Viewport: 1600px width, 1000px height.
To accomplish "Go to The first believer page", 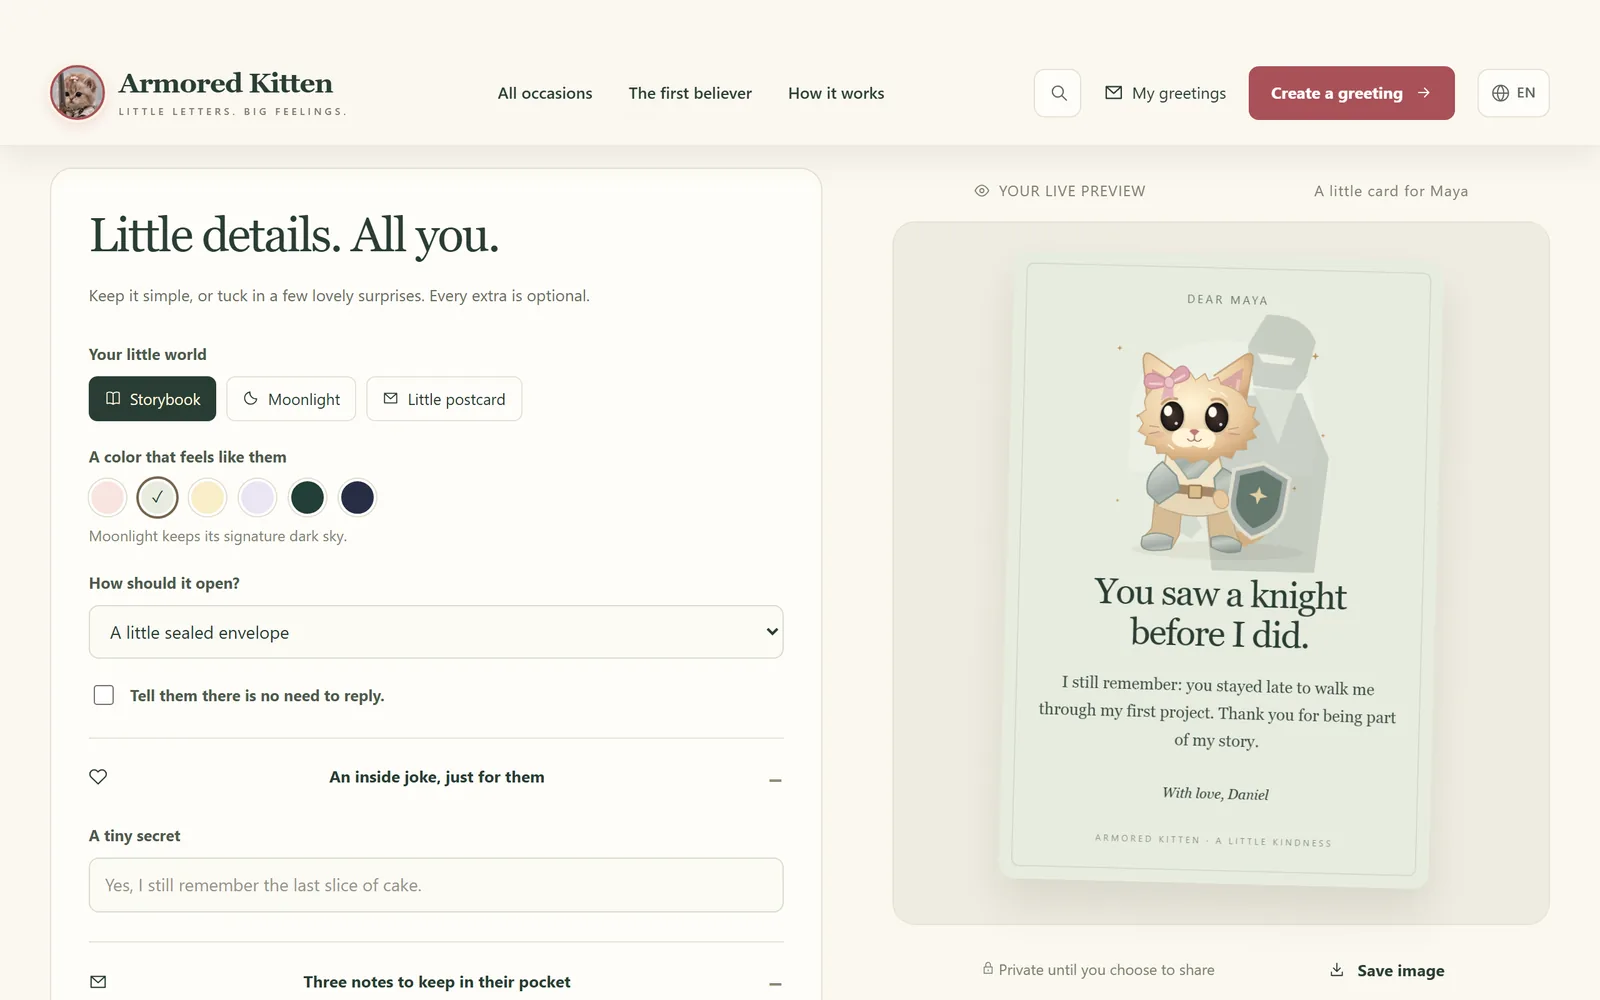I will 690,93.
